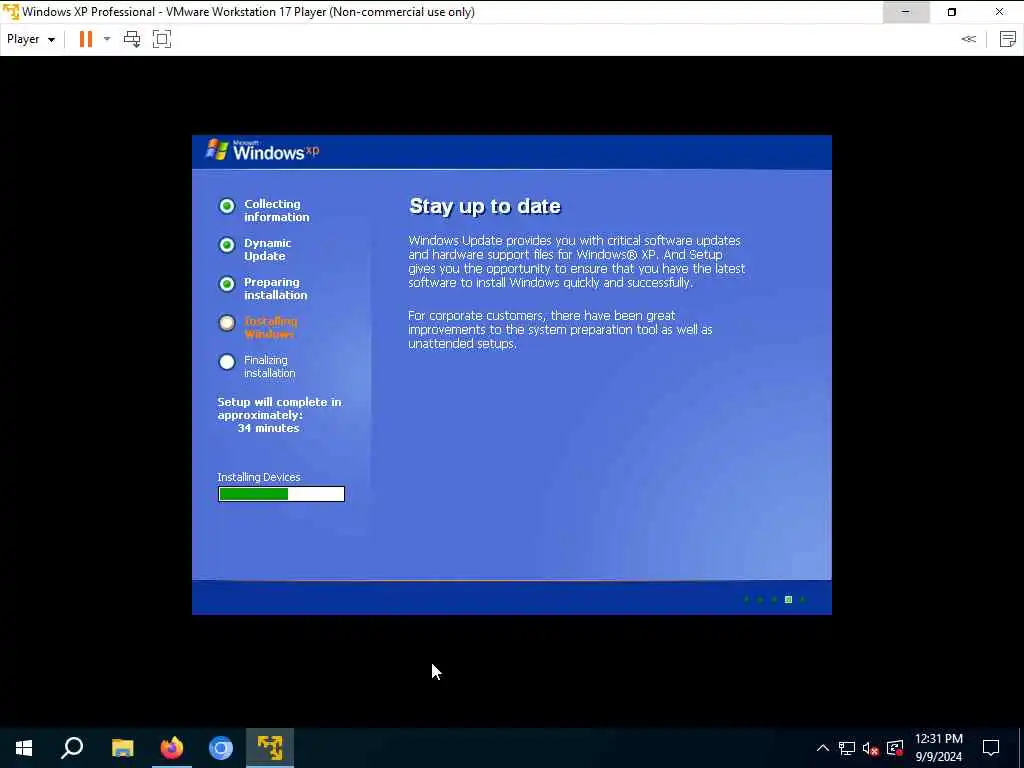This screenshot has width=1024, height=768.
Task: Open network status tray icon
Action: pos(847,748)
